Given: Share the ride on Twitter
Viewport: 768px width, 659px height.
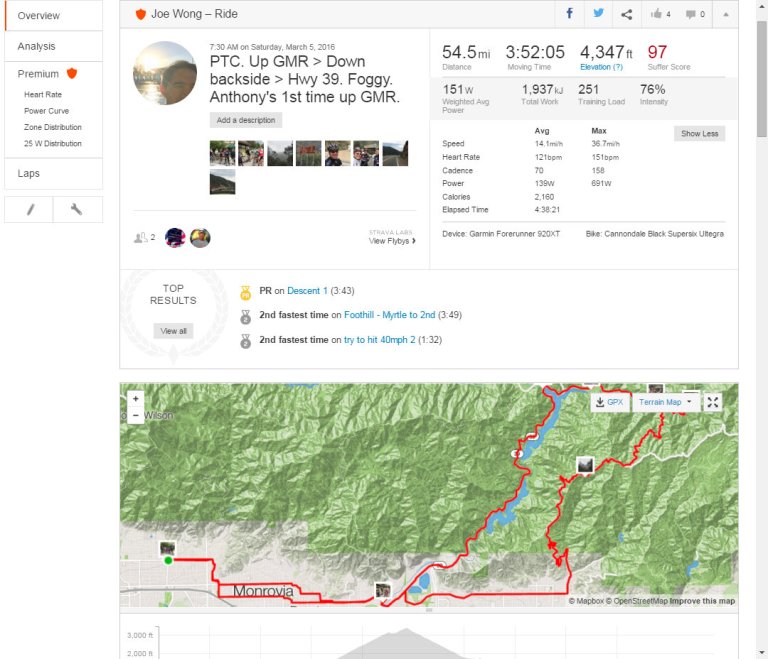Looking at the screenshot, I should pos(598,14).
